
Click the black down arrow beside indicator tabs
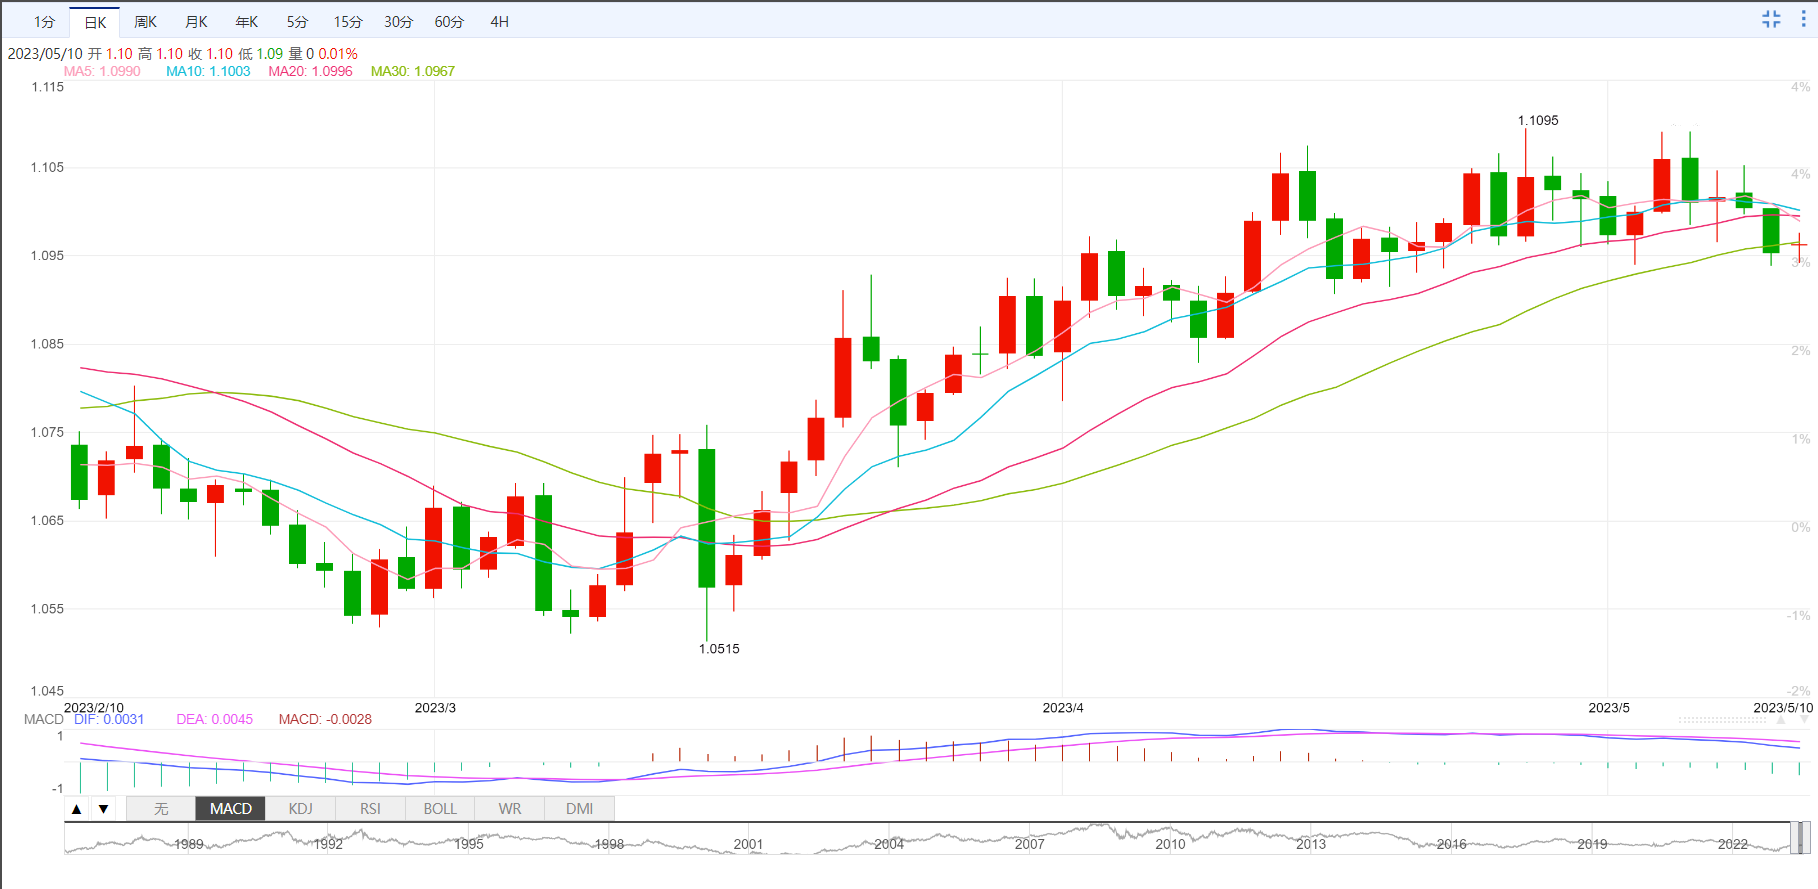pyautogui.click(x=103, y=809)
